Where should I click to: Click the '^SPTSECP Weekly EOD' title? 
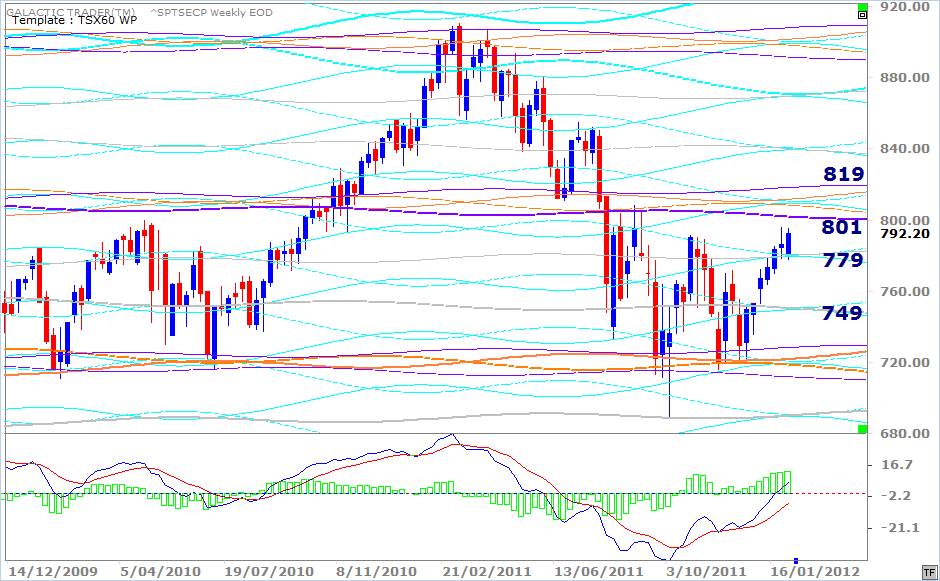tap(211, 12)
